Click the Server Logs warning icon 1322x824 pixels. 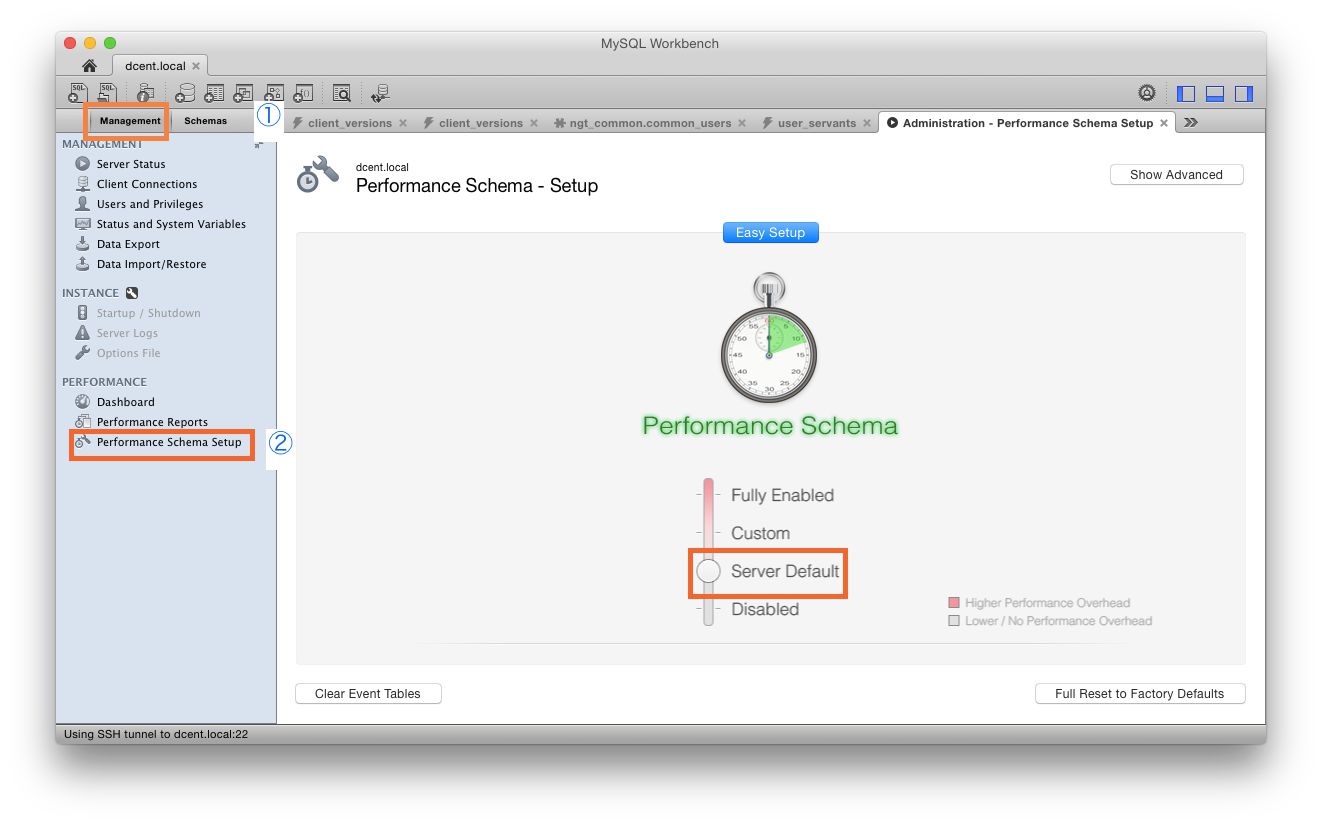coord(83,333)
